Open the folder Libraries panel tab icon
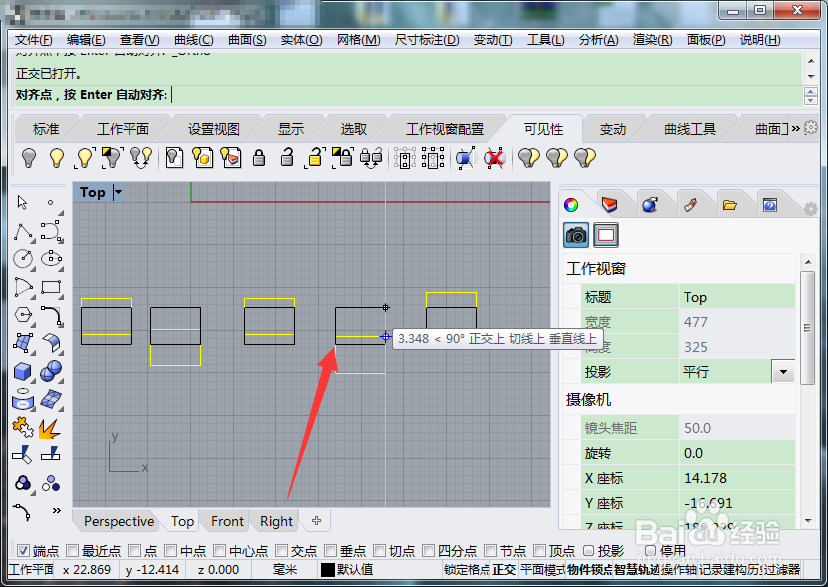The height and width of the screenshot is (587, 828). [x=730, y=205]
